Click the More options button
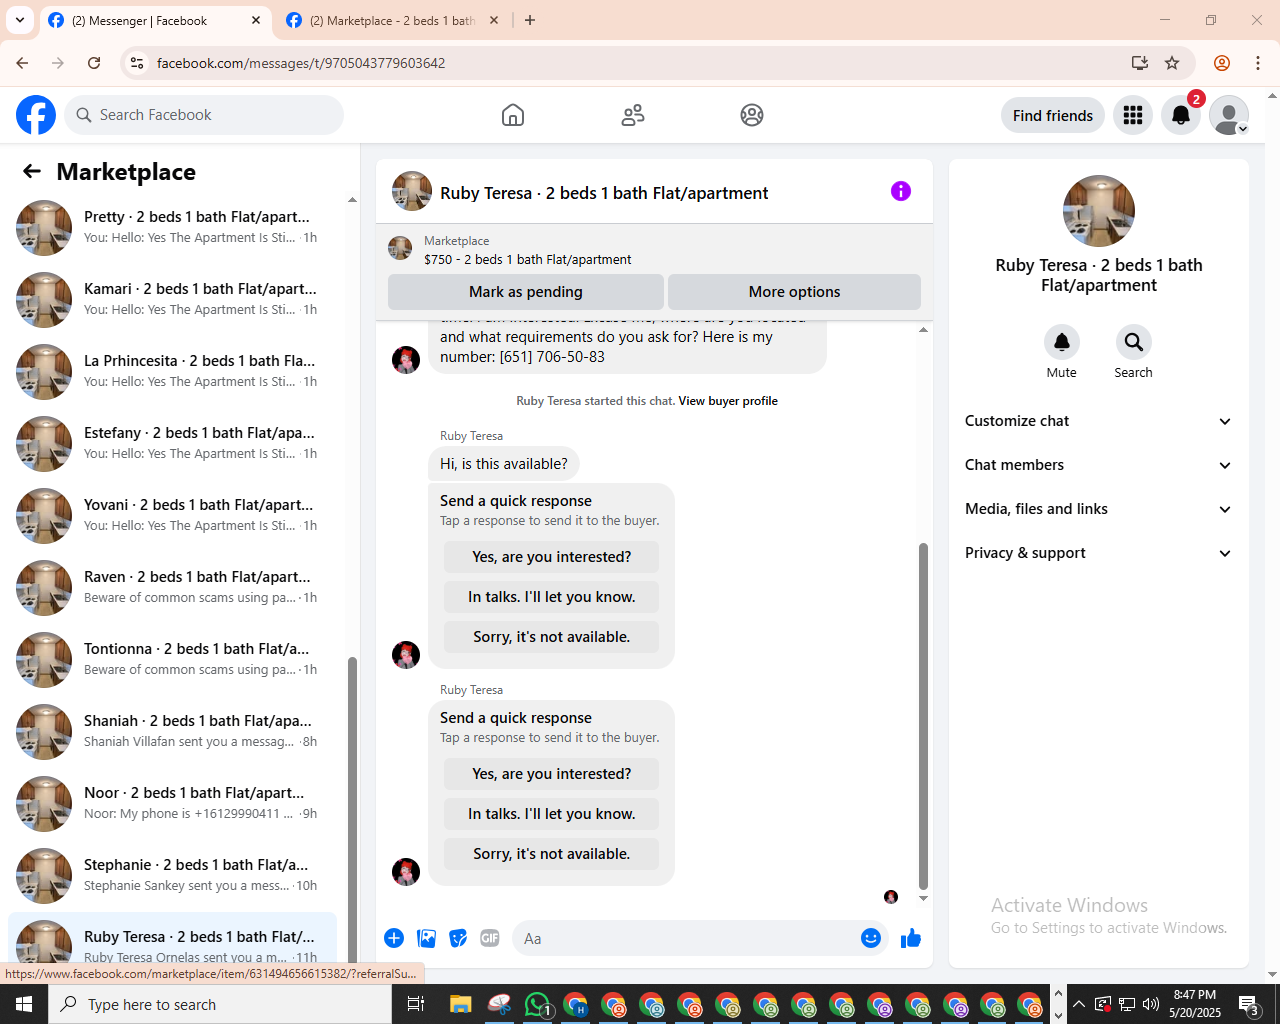The height and width of the screenshot is (1024, 1280). [x=794, y=292]
